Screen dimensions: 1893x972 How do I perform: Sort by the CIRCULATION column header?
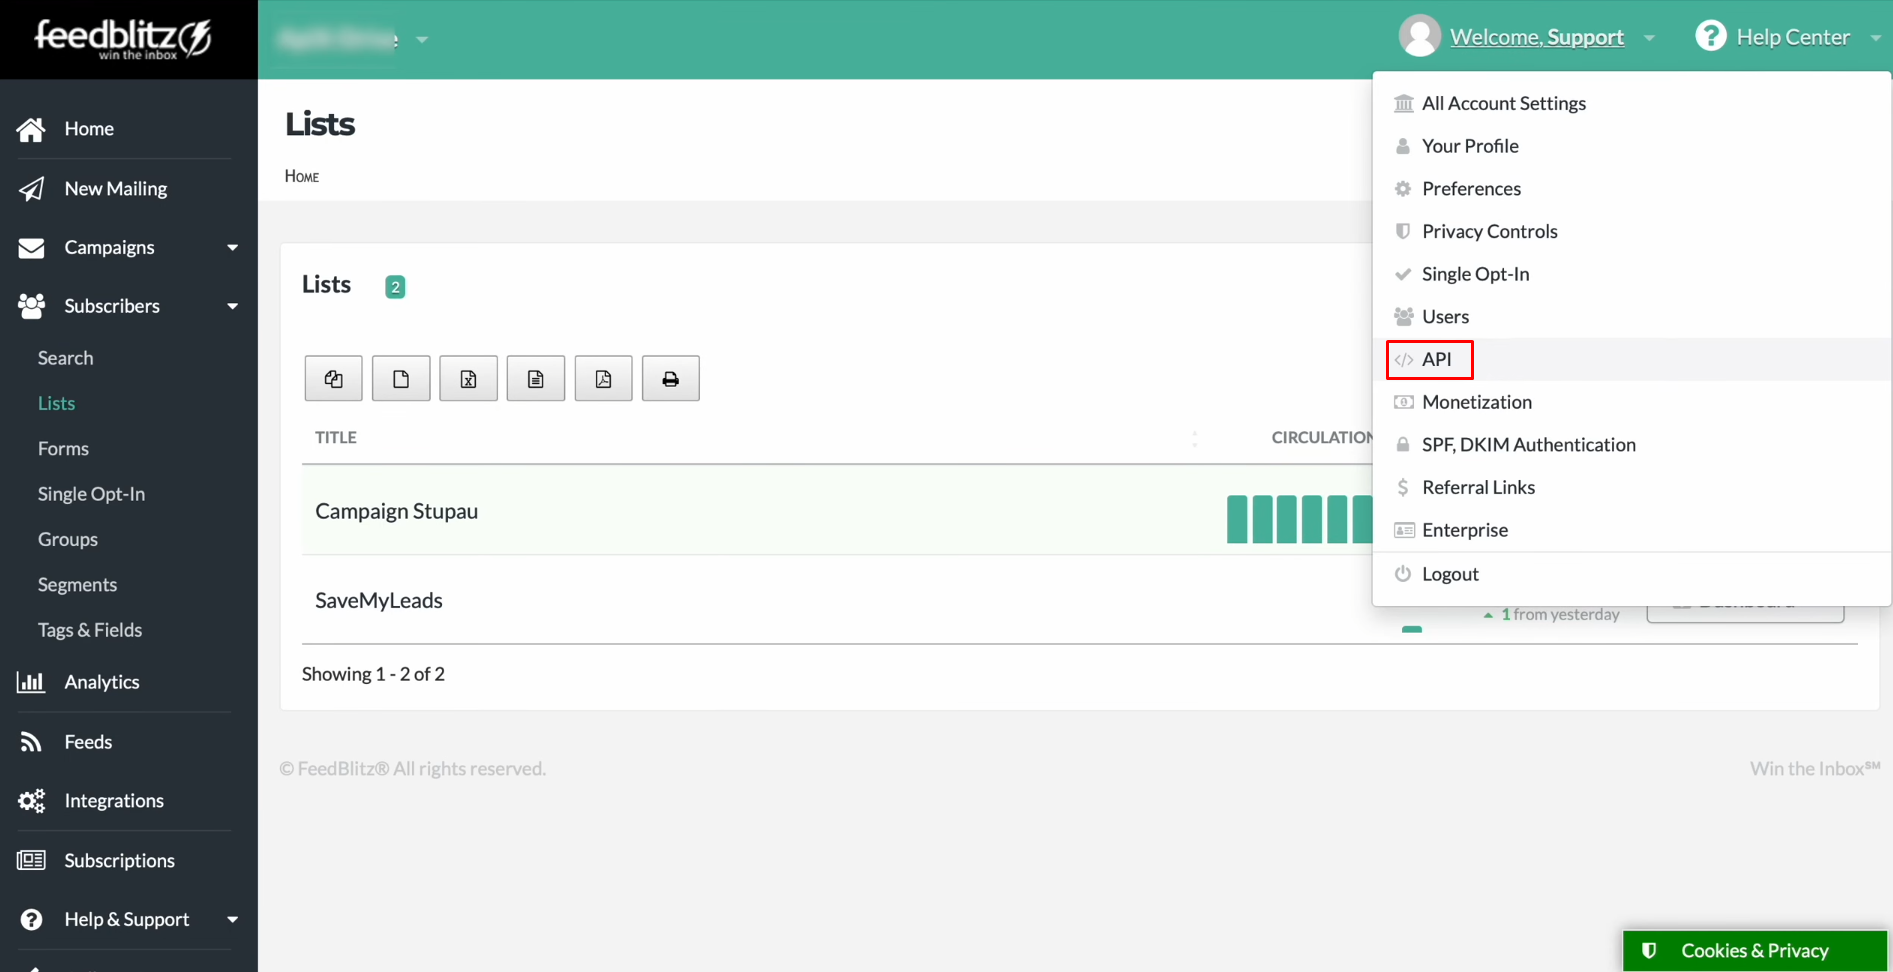pos(1321,438)
